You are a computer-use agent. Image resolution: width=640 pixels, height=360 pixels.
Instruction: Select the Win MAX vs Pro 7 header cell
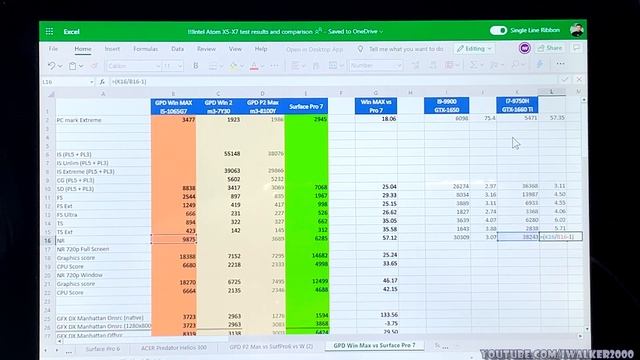tap(376, 106)
